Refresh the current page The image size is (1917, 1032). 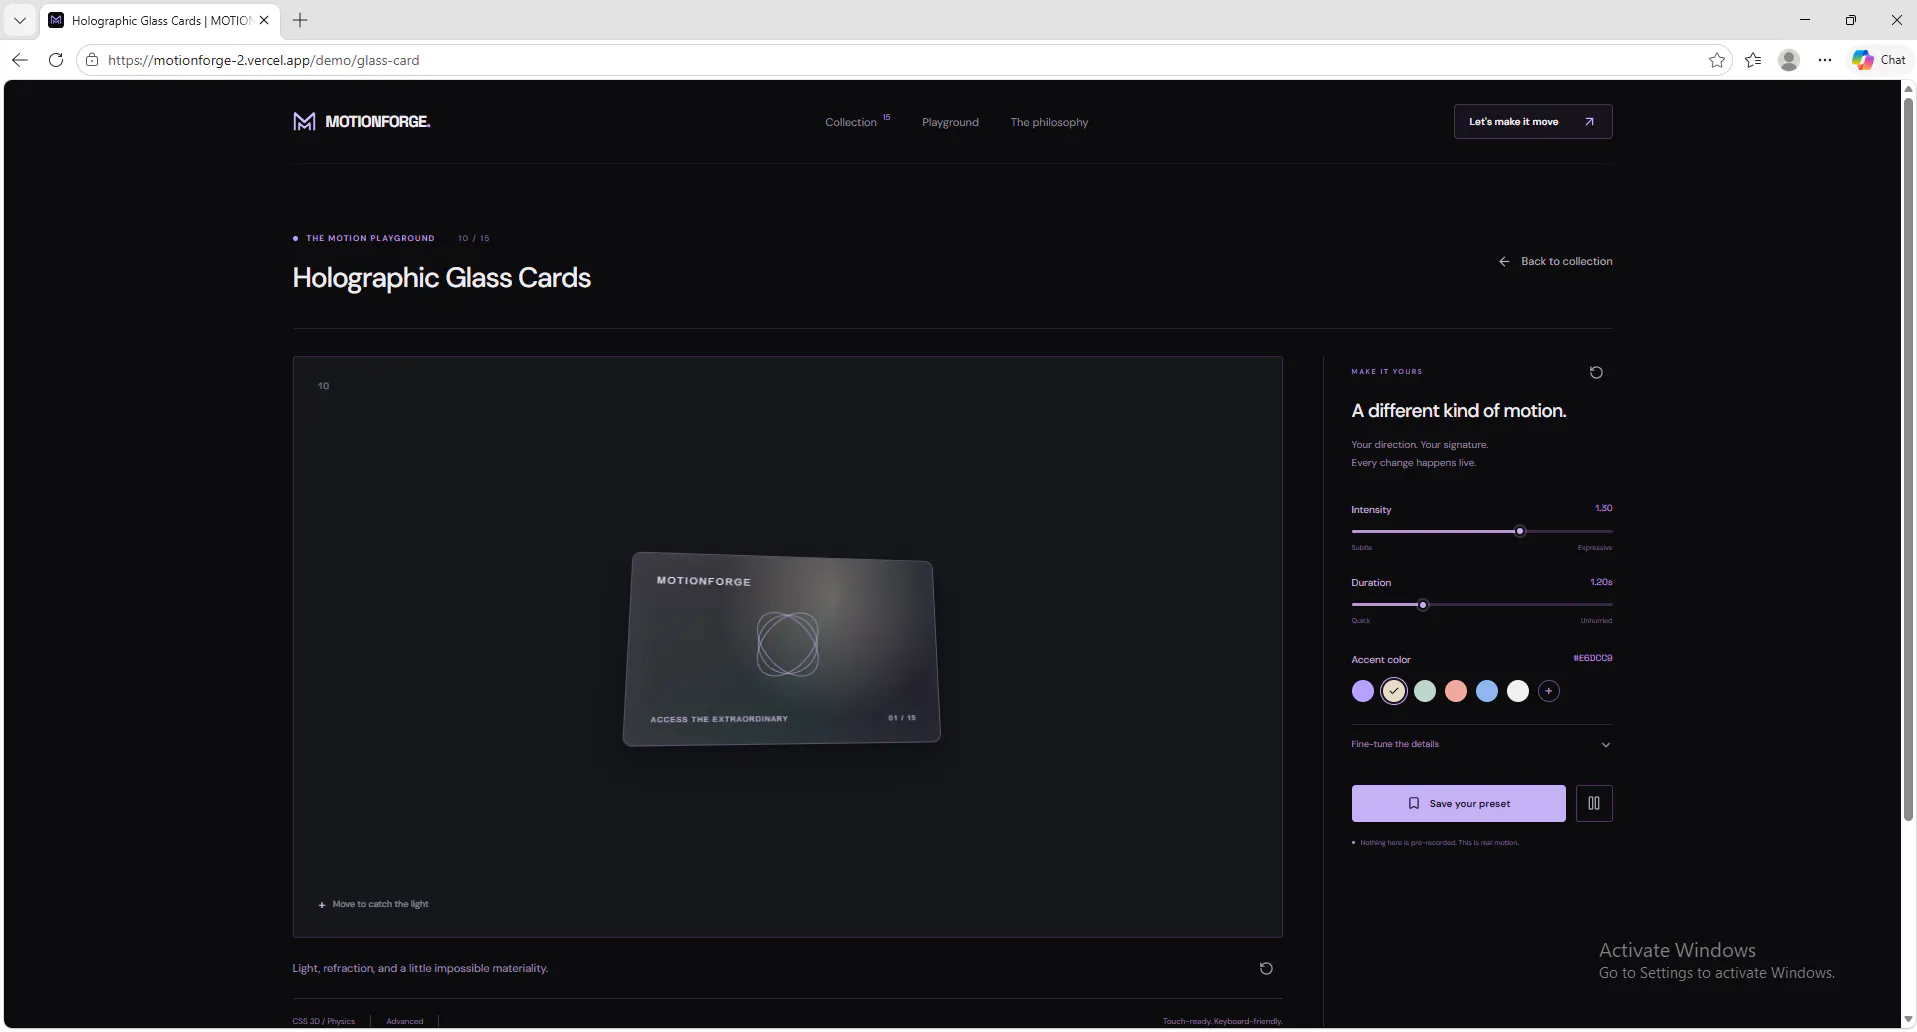pos(56,60)
